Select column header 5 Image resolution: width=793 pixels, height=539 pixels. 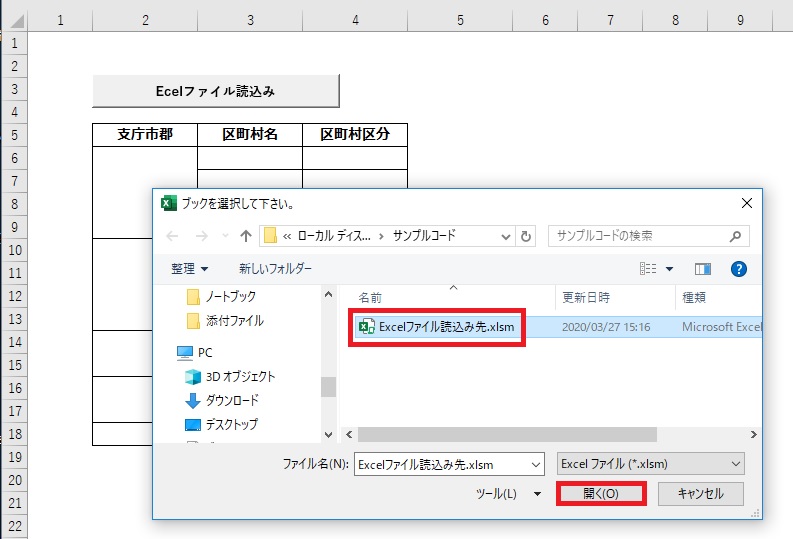(460, 20)
